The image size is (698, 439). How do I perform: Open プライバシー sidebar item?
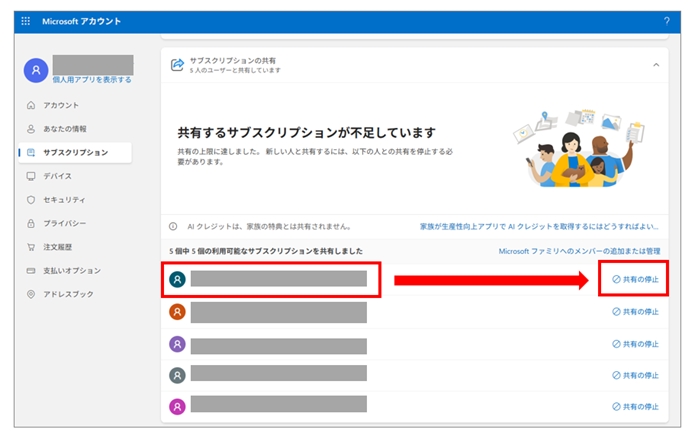[65, 223]
